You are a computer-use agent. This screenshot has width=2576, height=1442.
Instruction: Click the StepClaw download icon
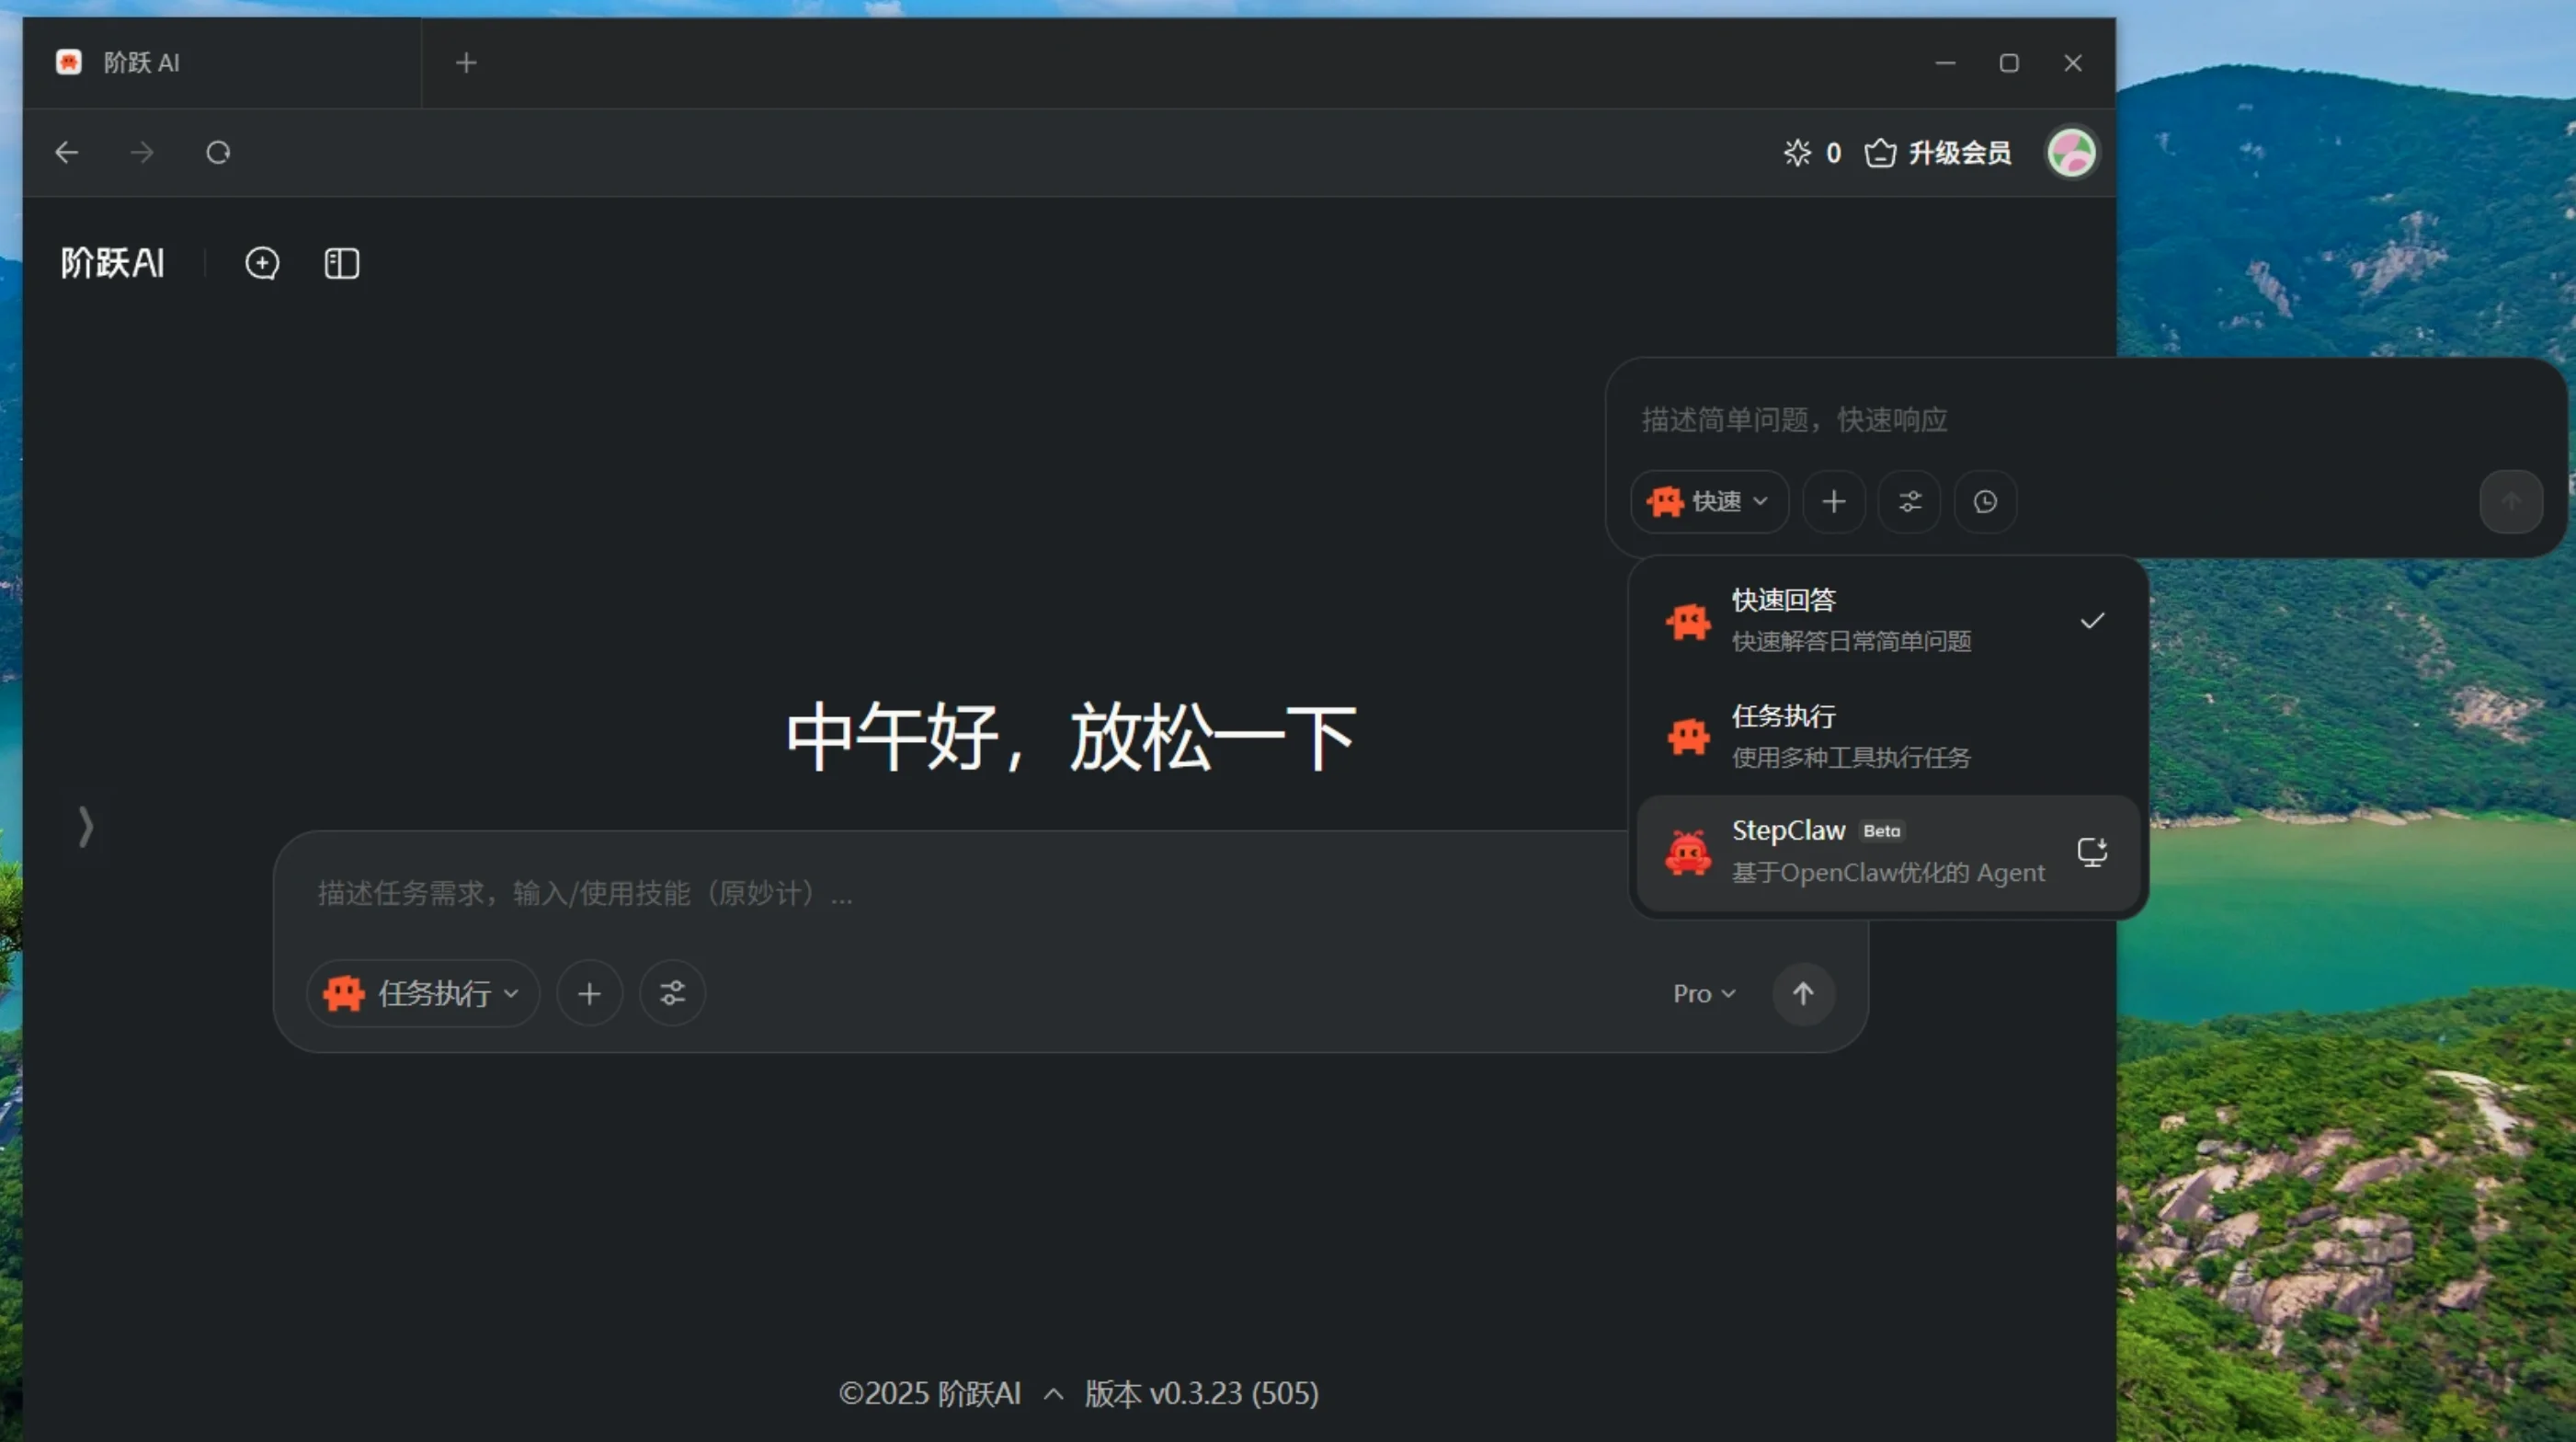[2092, 852]
